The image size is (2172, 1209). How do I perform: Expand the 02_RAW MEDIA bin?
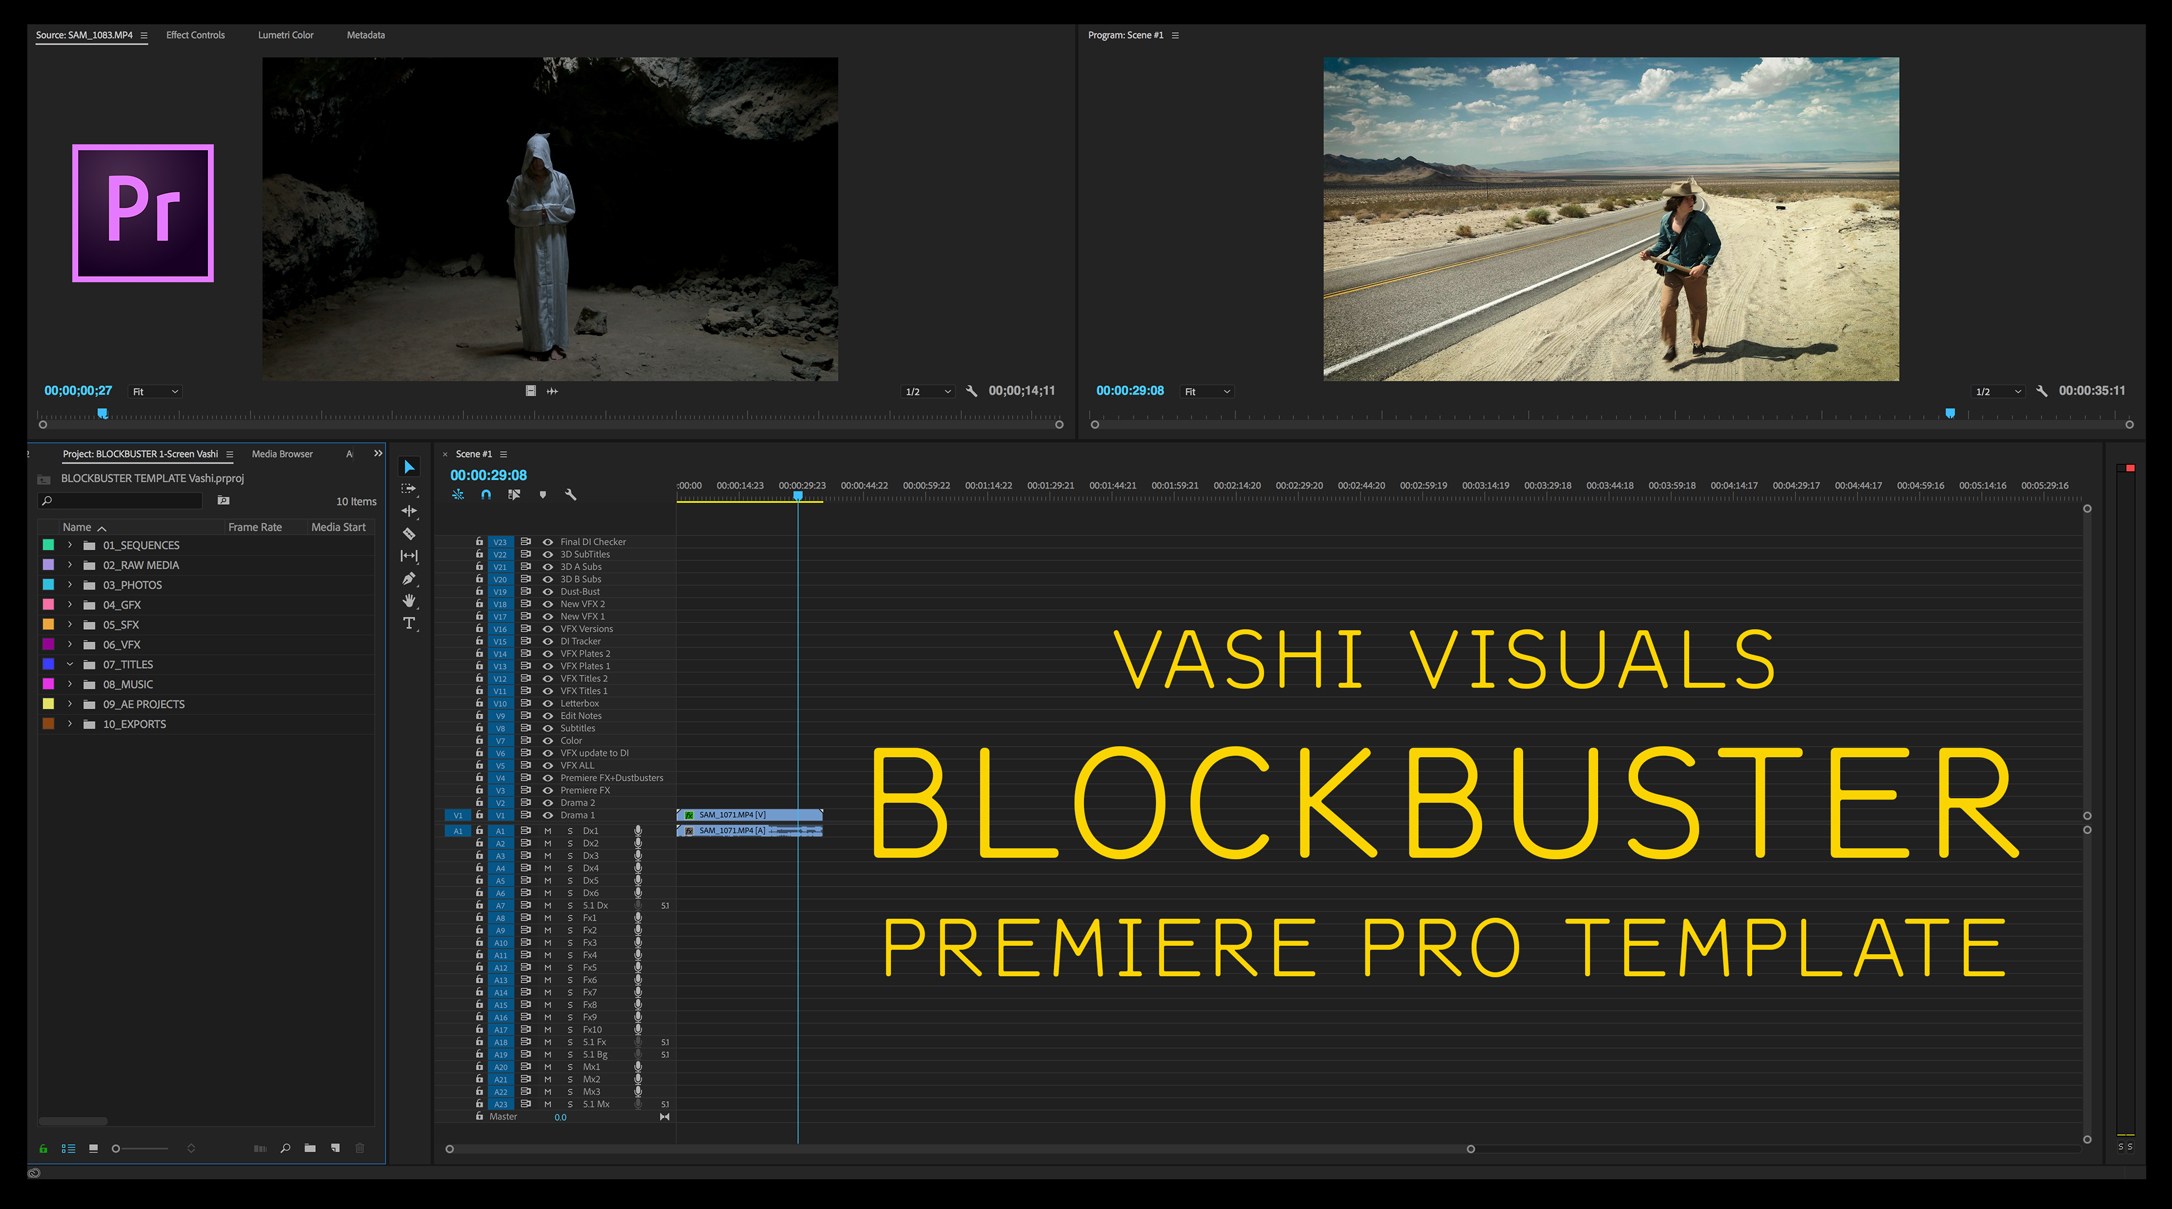click(70, 565)
